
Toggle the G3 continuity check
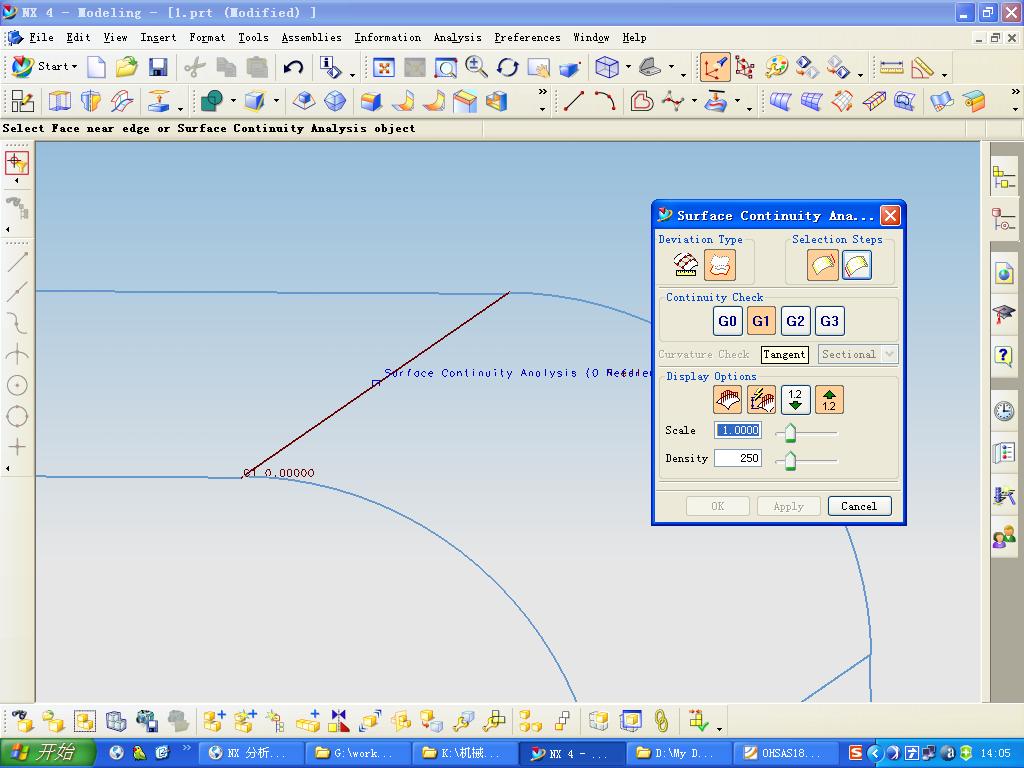(x=829, y=321)
